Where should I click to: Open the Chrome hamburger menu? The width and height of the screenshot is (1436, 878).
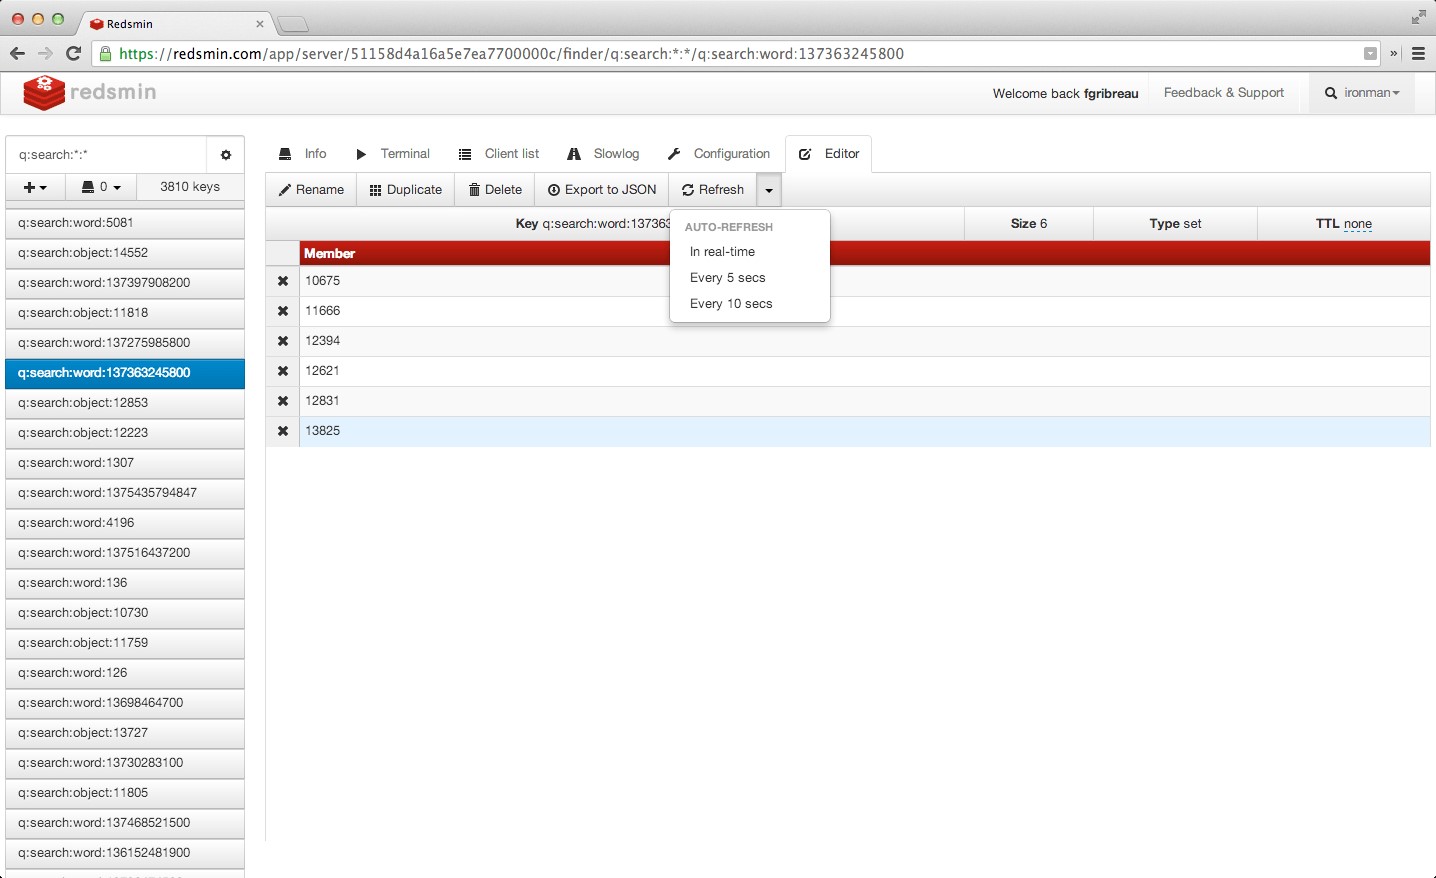pos(1418,54)
